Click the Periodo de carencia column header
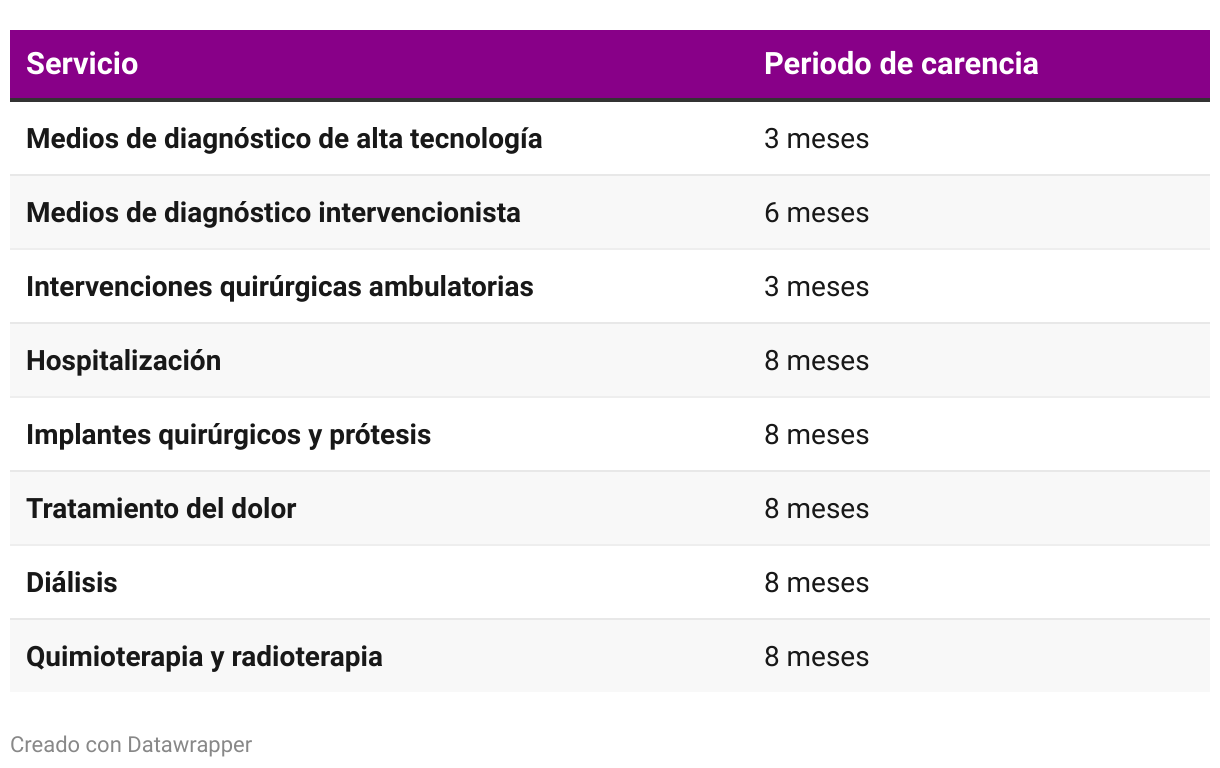This screenshot has height=768, width=1220. 900,64
